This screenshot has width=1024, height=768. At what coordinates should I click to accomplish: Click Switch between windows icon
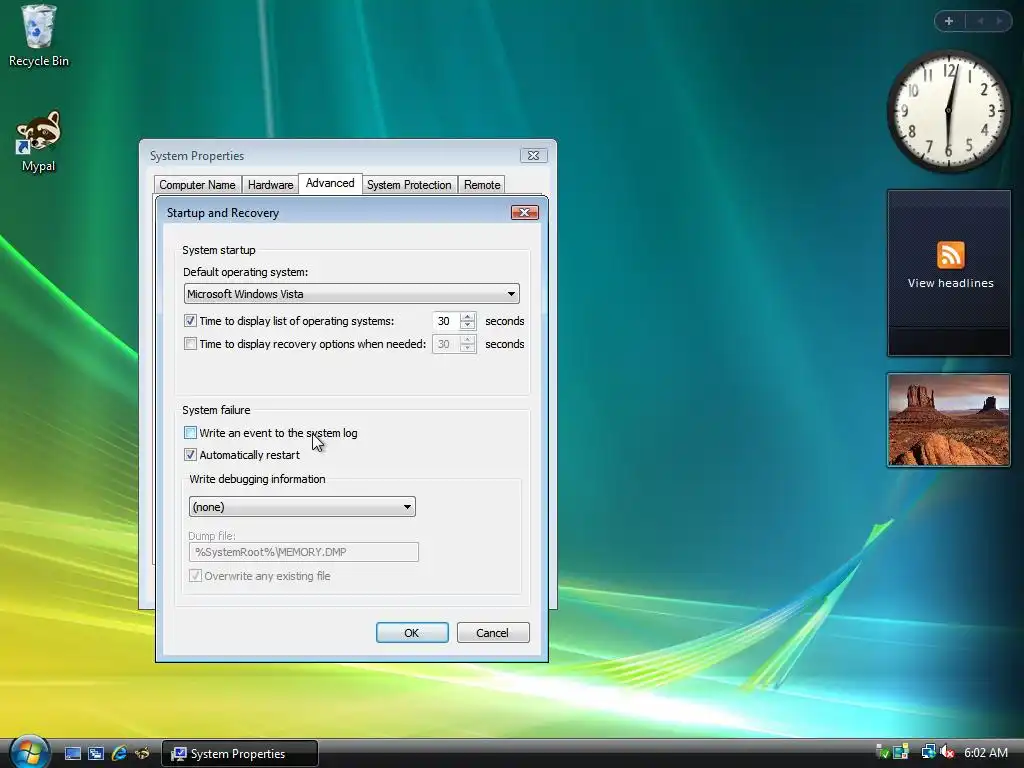[96, 754]
